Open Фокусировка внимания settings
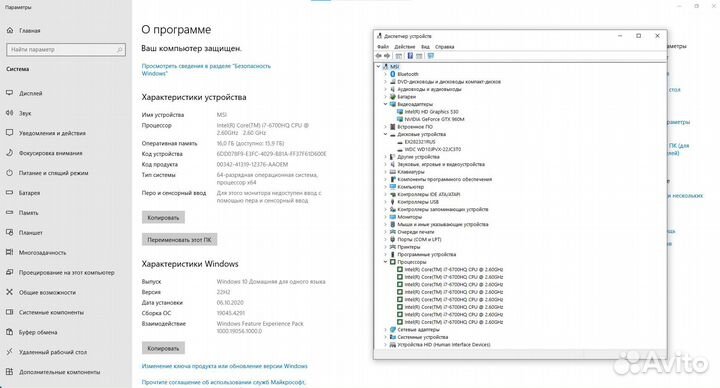Viewport: 720px width, 388px height. (51, 153)
